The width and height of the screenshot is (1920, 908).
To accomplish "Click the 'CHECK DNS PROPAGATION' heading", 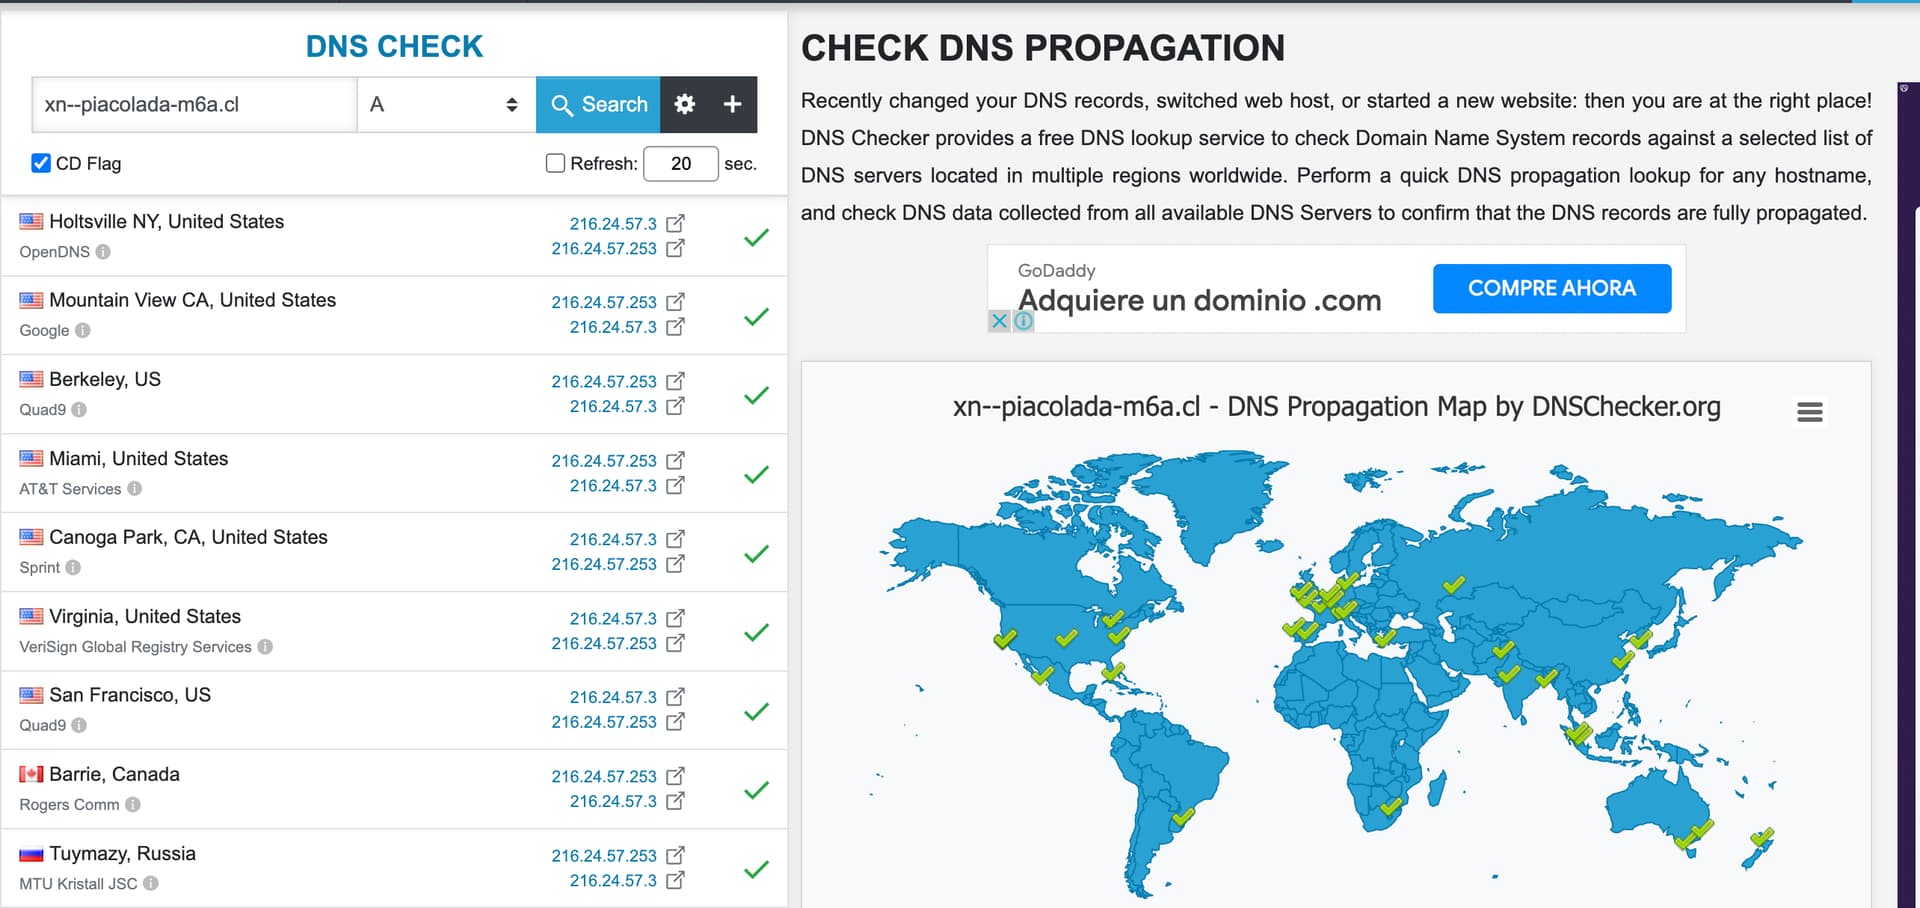I will [1043, 48].
